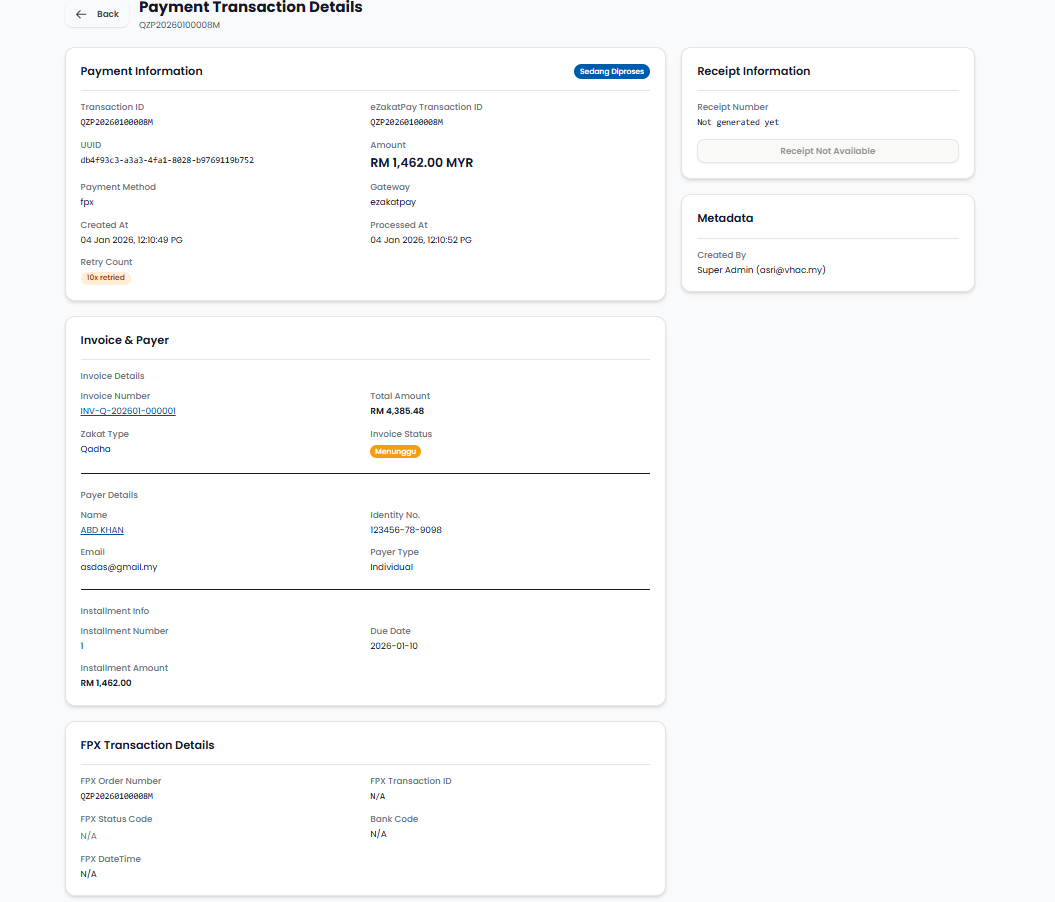1055x902 pixels.
Task: Click the Total Amount RM 4,385.48
Action: pos(397,411)
